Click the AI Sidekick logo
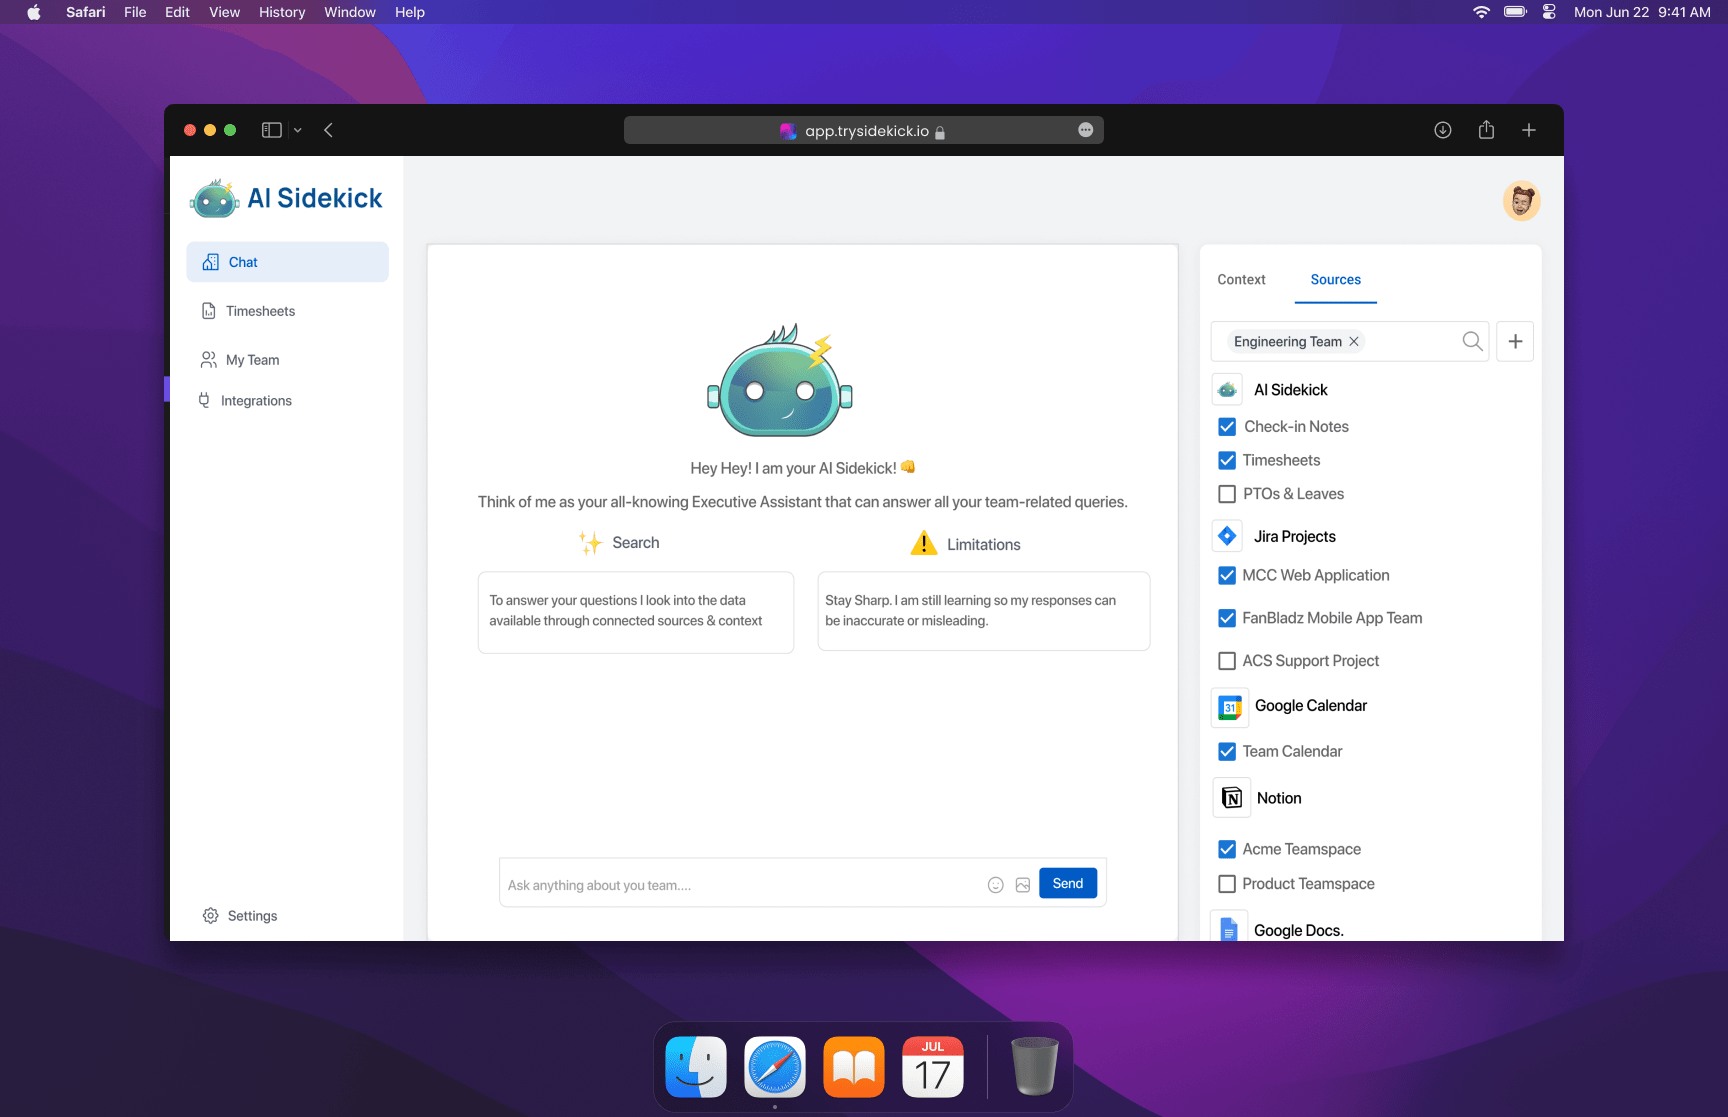Viewport: 1728px width, 1117px height. pos(286,199)
